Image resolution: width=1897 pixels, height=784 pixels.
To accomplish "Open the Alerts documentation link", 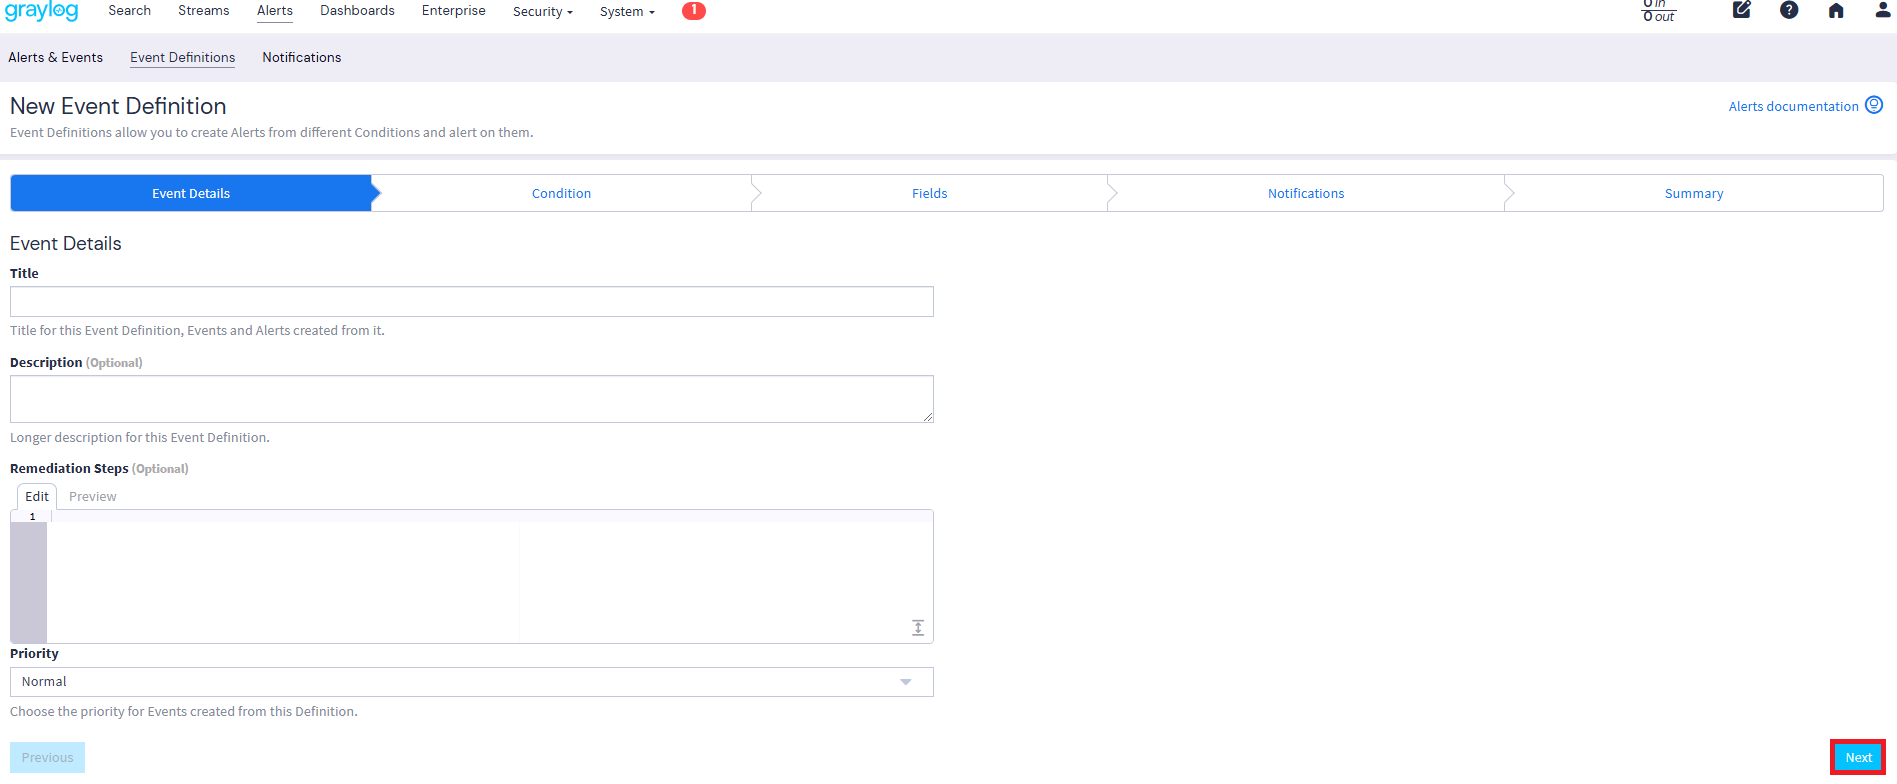I will 1793,107.
